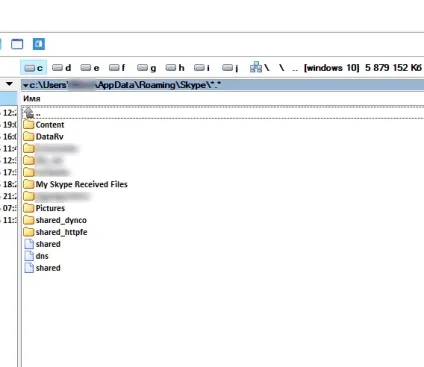Switch to drive j

(x=230, y=68)
